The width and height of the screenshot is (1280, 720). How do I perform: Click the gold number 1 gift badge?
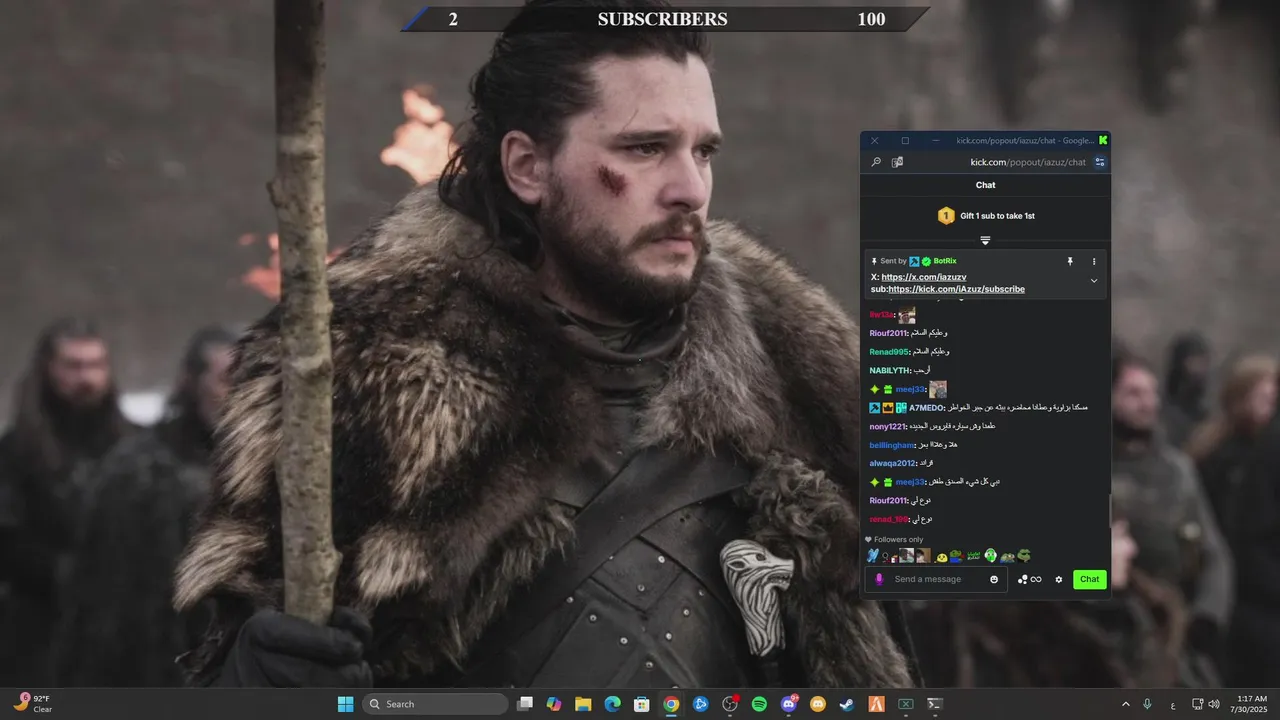[946, 216]
